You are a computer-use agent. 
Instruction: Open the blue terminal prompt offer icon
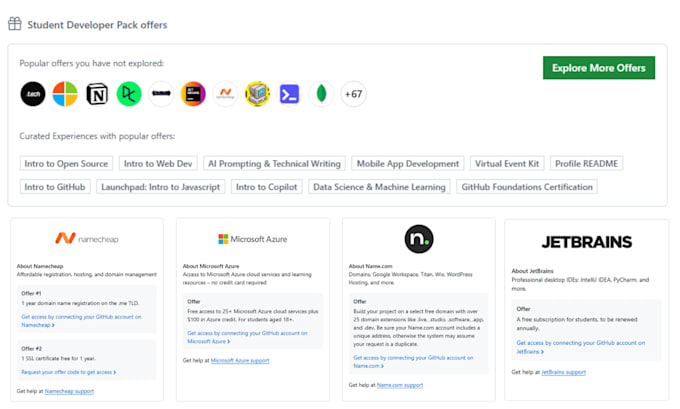pos(290,94)
